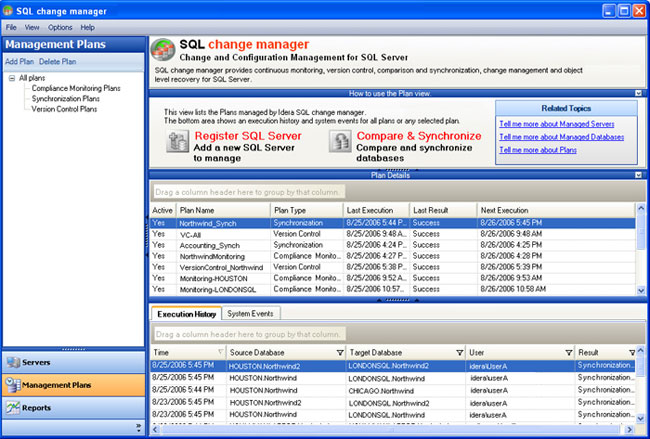Click the Reports pane icon

[13, 408]
